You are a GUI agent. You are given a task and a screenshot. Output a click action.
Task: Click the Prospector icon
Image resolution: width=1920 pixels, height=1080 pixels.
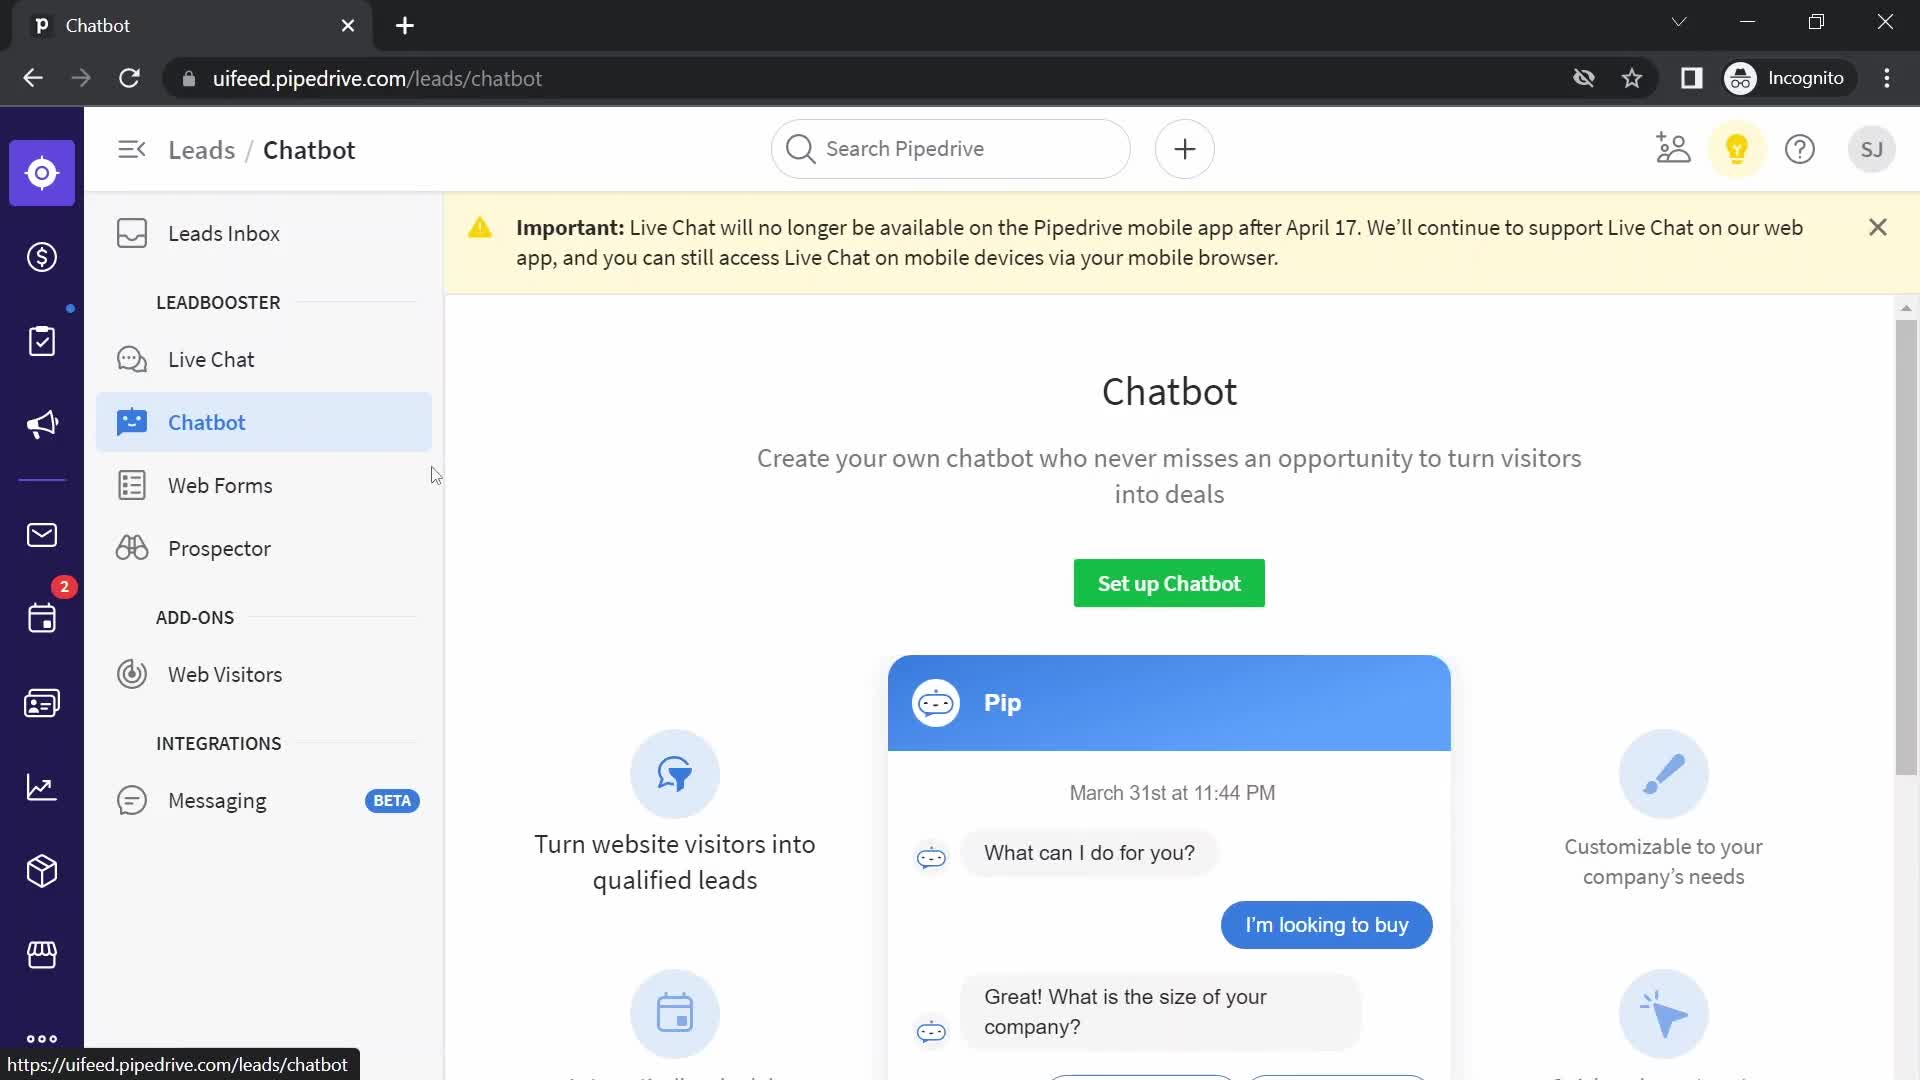[131, 549]
